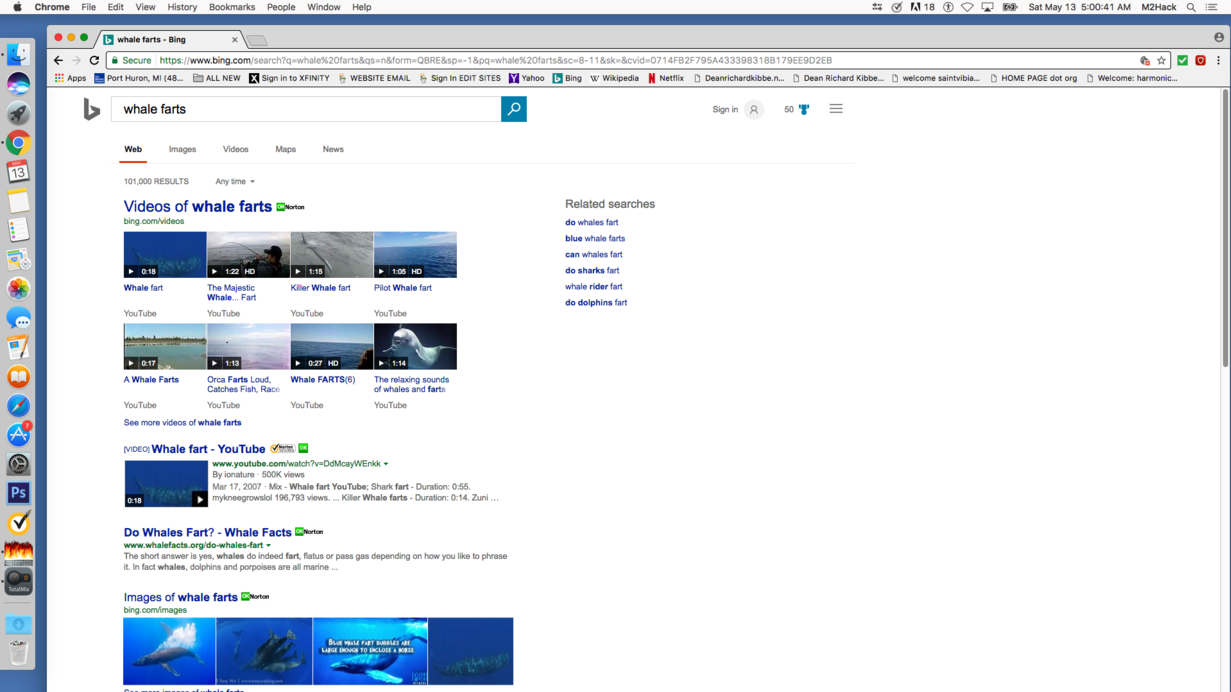This screenshot has height=692, width=1231.
Task: Open the History menu
Action: tap(182, 7)
